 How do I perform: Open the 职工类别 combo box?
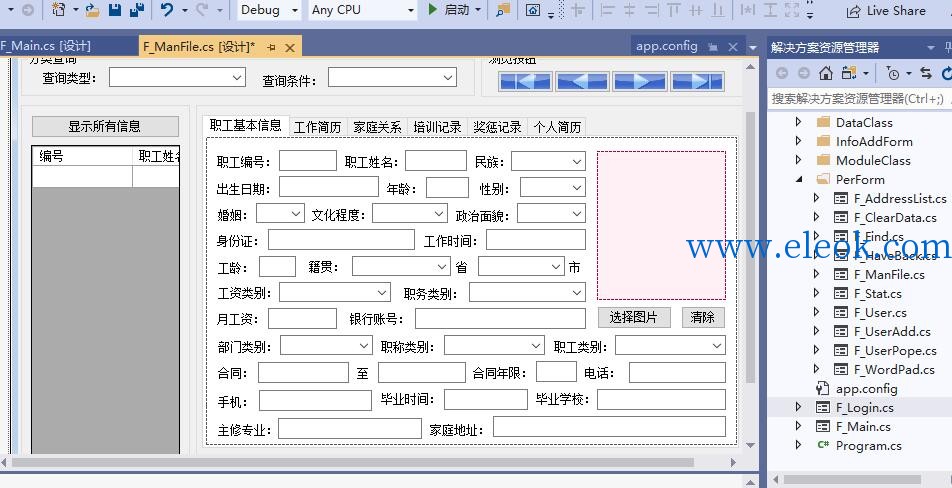point(717,345)
